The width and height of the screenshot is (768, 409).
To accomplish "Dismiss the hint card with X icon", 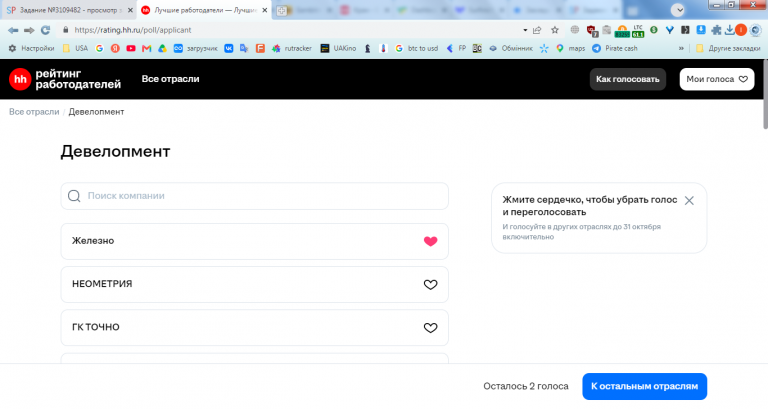I will (689, 200).
